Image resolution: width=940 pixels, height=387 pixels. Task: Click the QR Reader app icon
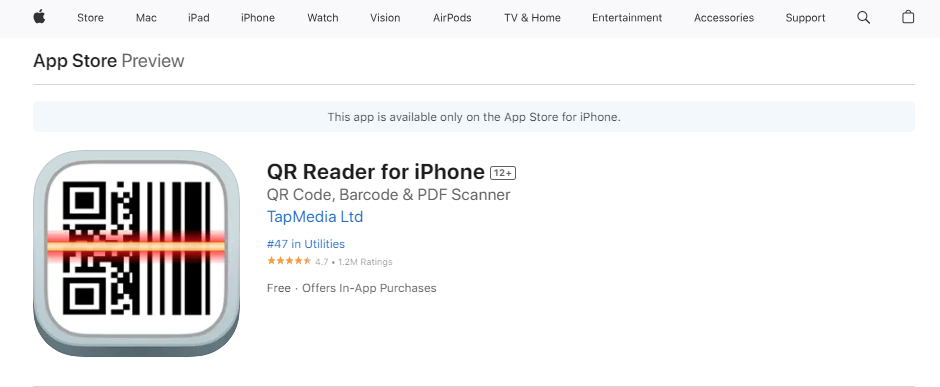pos(136,253)
